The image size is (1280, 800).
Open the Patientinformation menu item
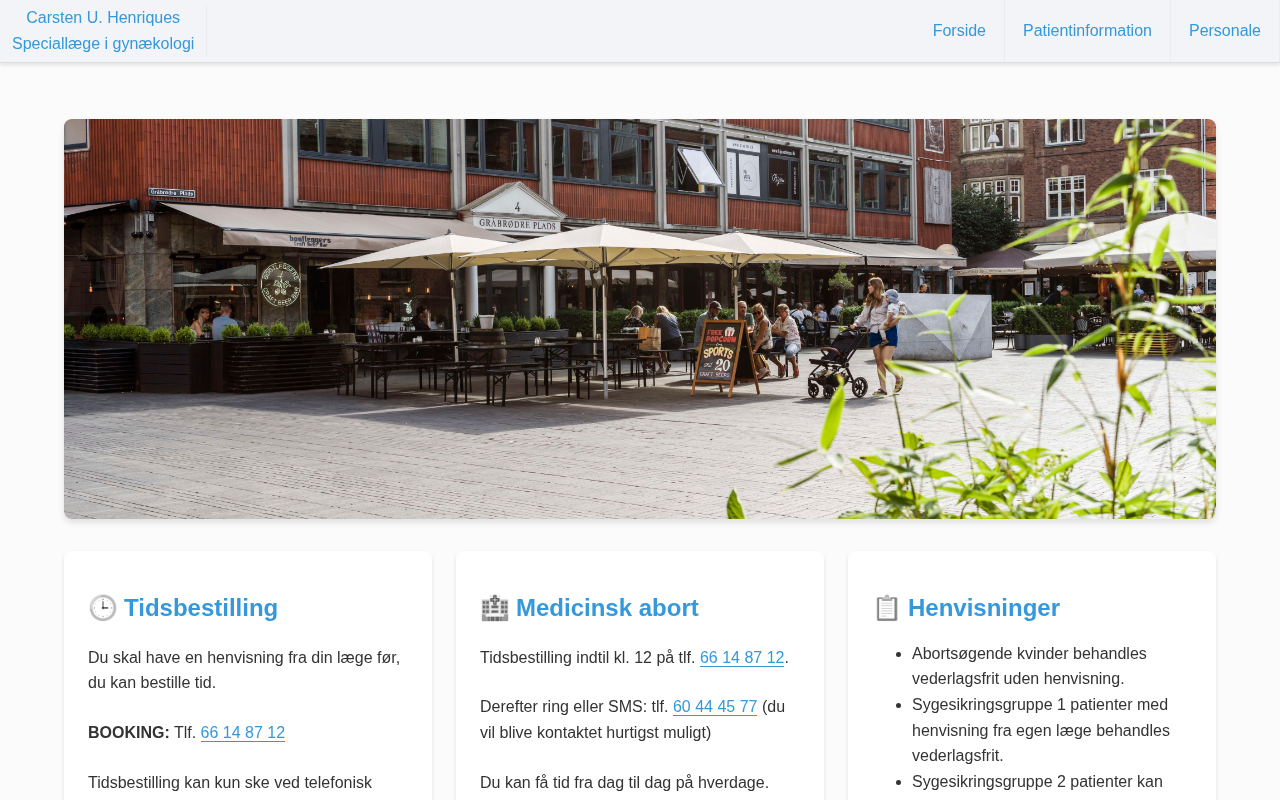pyautogui.click(x=1087, y=31)
